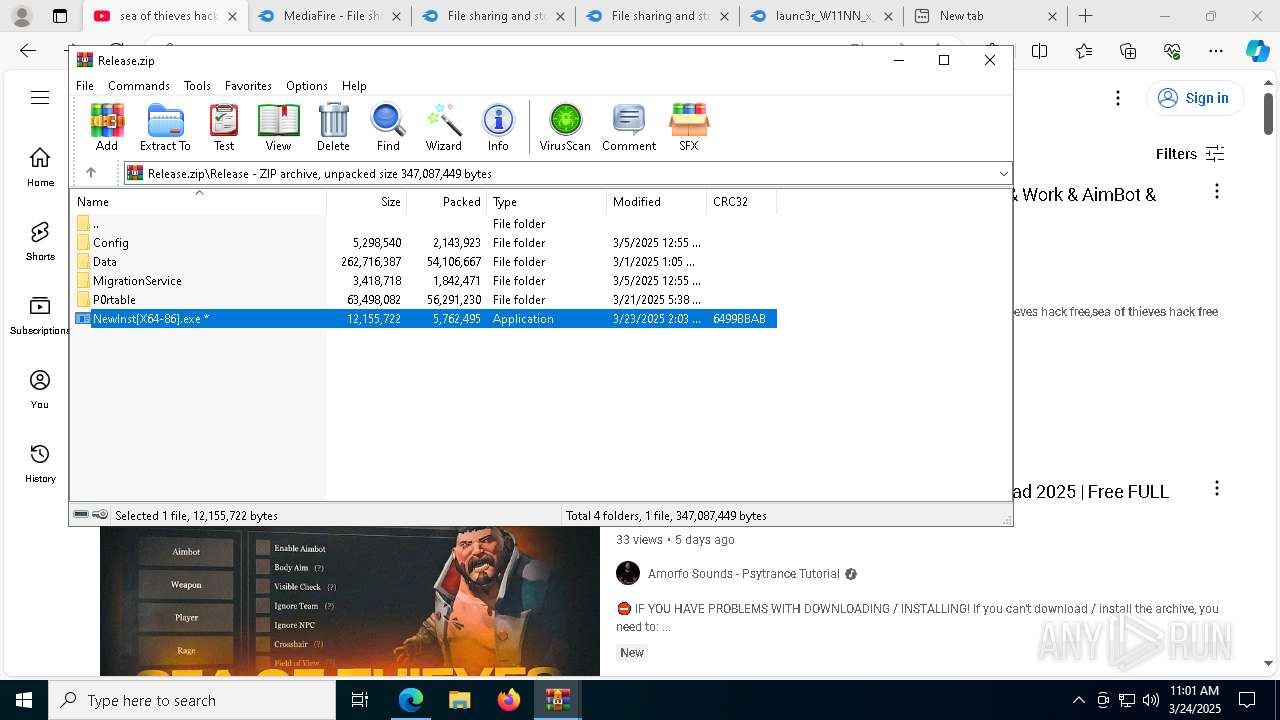Select the MigrationService folder row

[425, 281]
